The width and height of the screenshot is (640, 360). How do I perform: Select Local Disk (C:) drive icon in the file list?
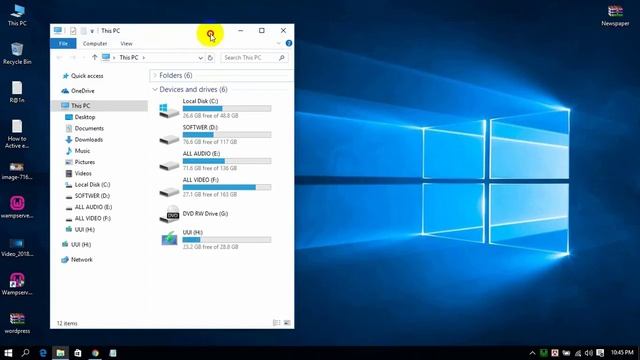169,110
